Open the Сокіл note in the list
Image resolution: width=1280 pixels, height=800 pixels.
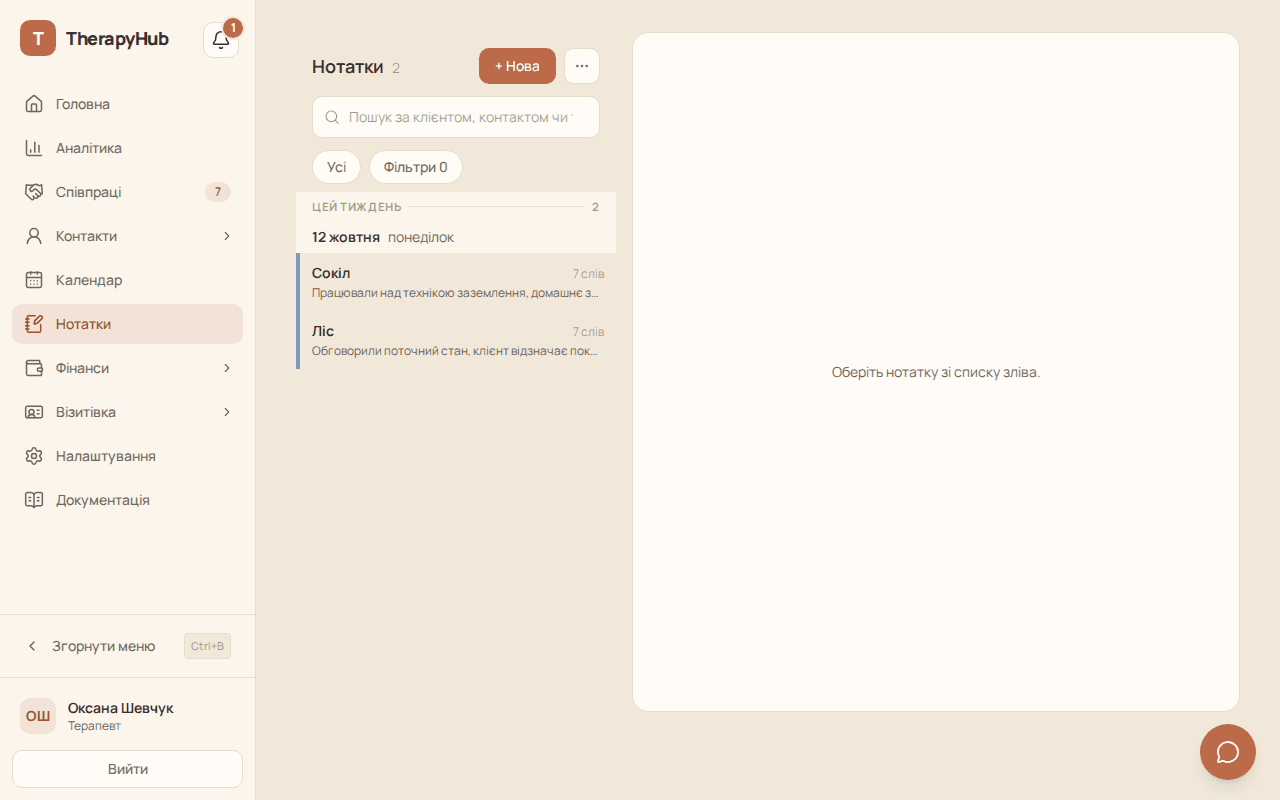click(x=456, y=282)
